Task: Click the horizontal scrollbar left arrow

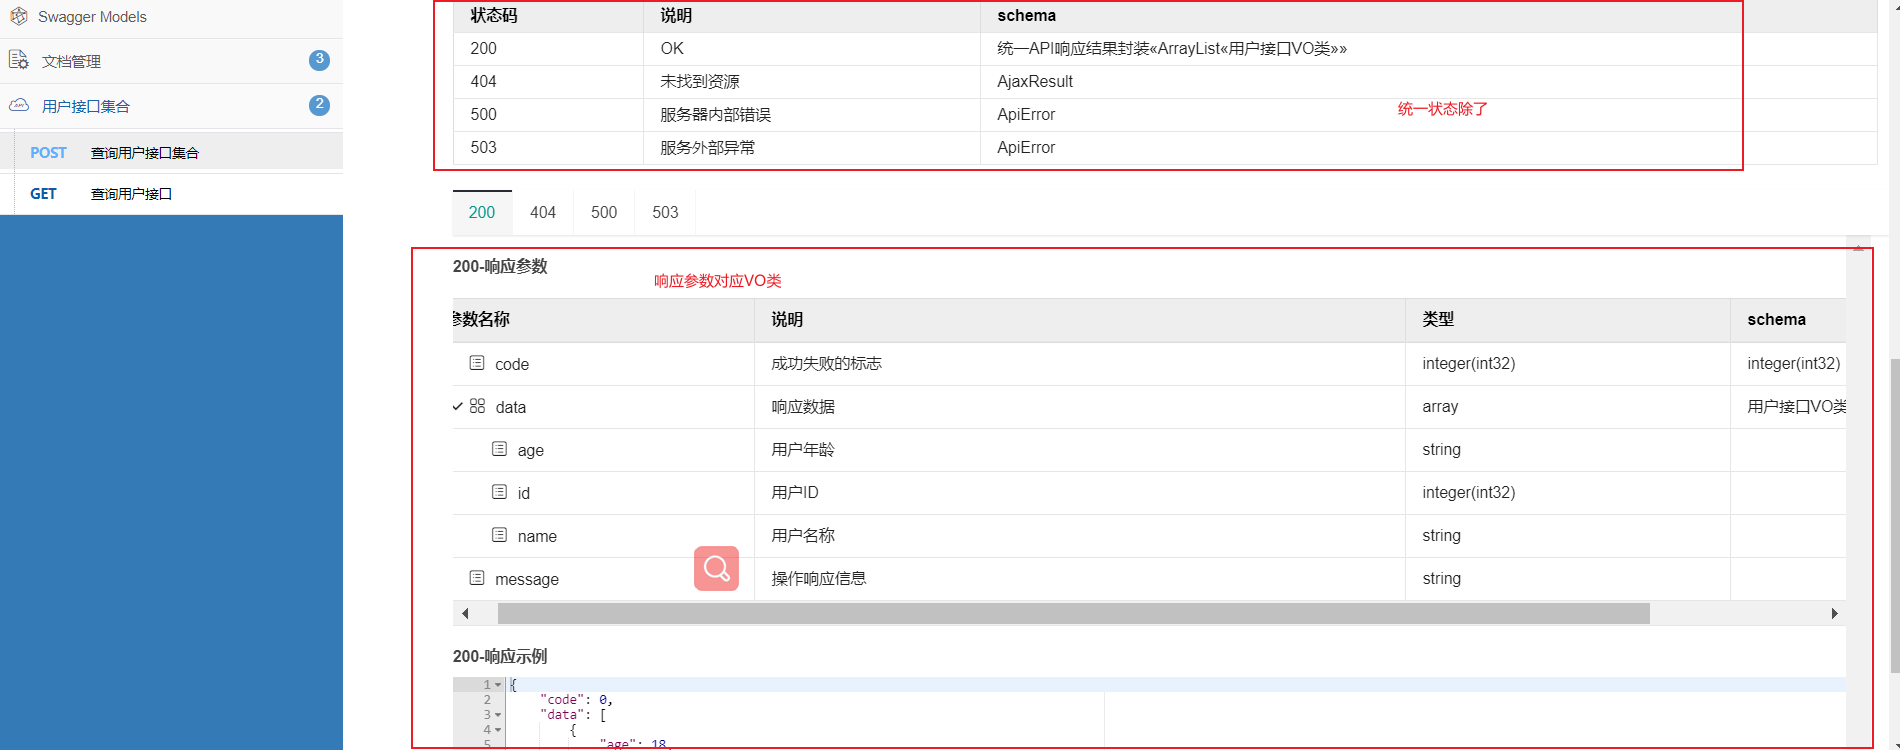Action: tap(465, 613)
